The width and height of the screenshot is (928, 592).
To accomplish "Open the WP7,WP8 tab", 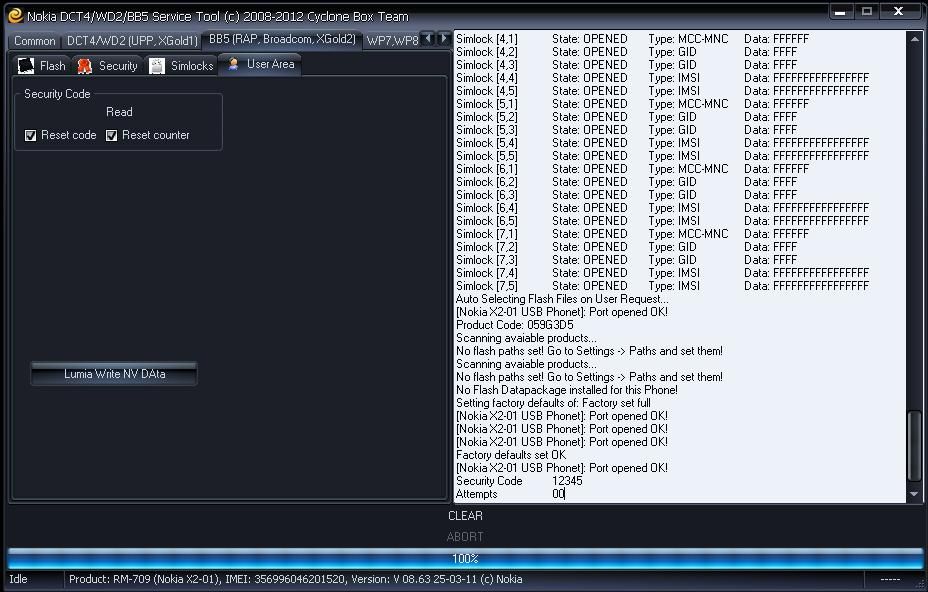I will click(x=392, y=41).
